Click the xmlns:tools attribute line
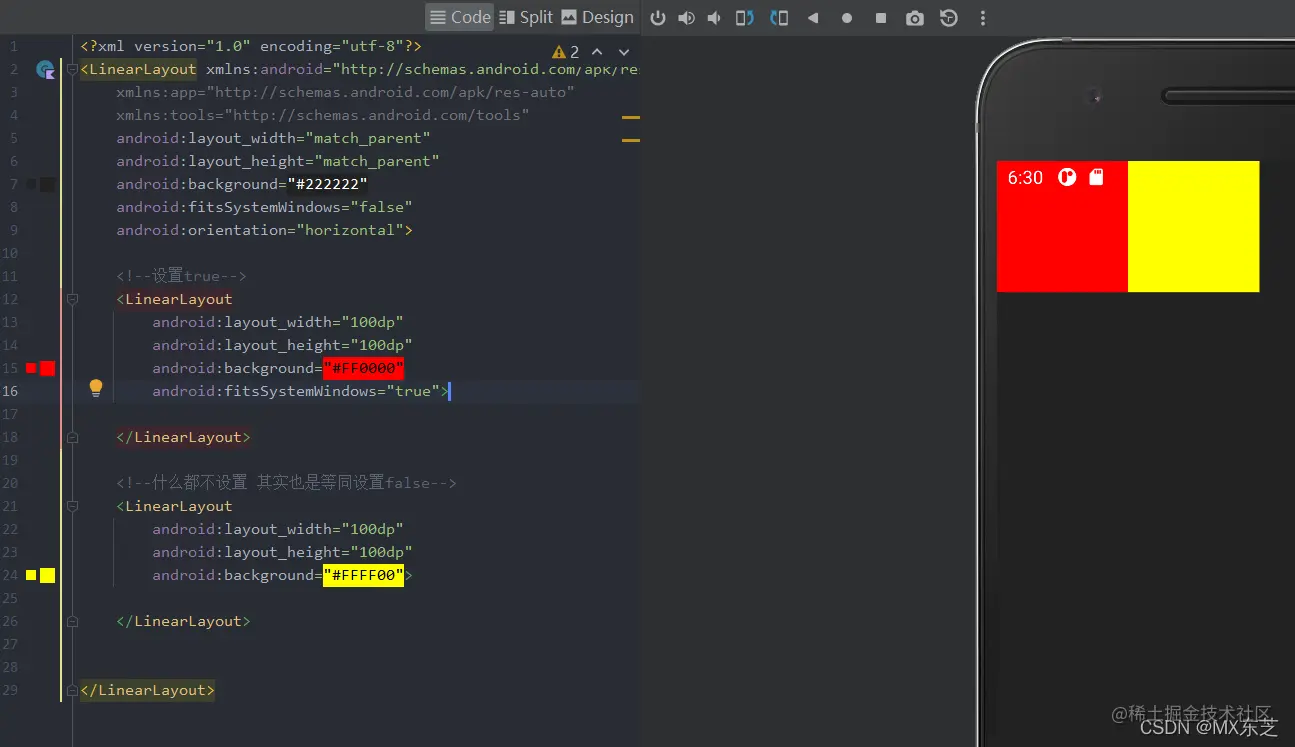Screen dimensions: 1295x747 click(323, 115)
